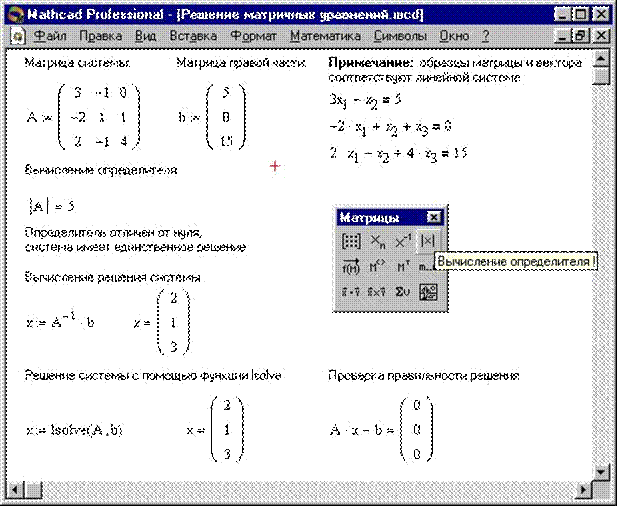
Task: Insert a matrix using the Matrix icon
Action: coord(351,241)
